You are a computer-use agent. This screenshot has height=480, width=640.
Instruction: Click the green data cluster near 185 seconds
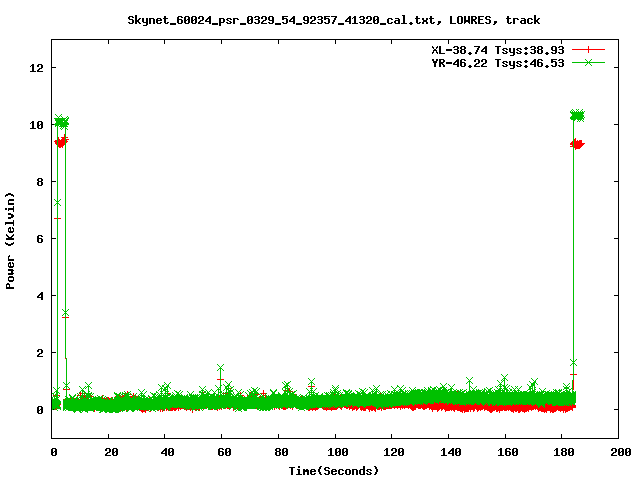click(x=578, y=116)
